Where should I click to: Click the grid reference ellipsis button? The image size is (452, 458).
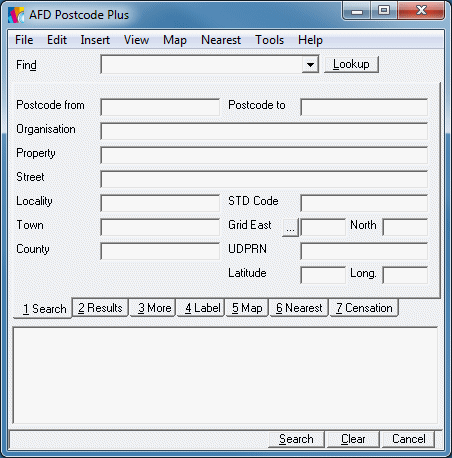pyautogui.click(x=290, y=228)
